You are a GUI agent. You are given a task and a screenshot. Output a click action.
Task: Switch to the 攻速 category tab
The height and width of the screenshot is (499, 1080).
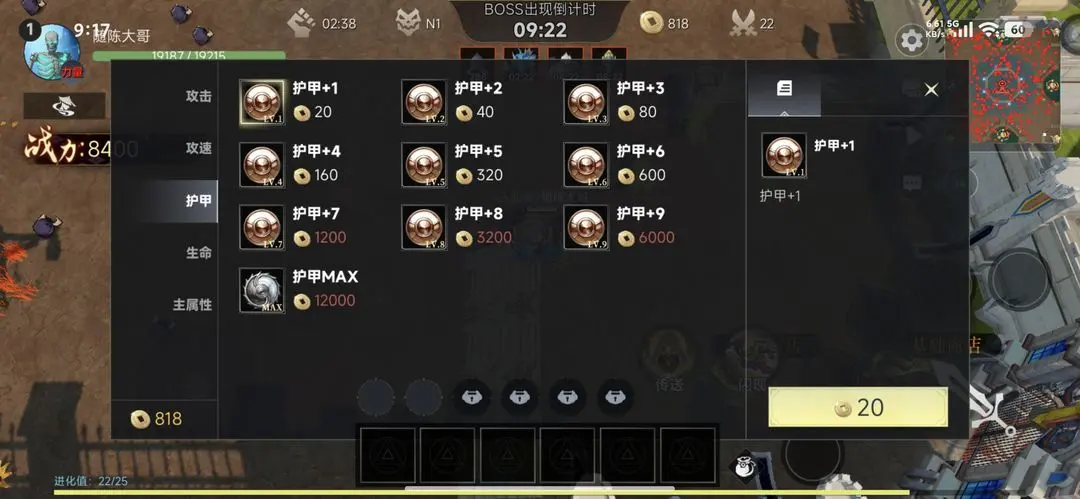click(198, 148)
